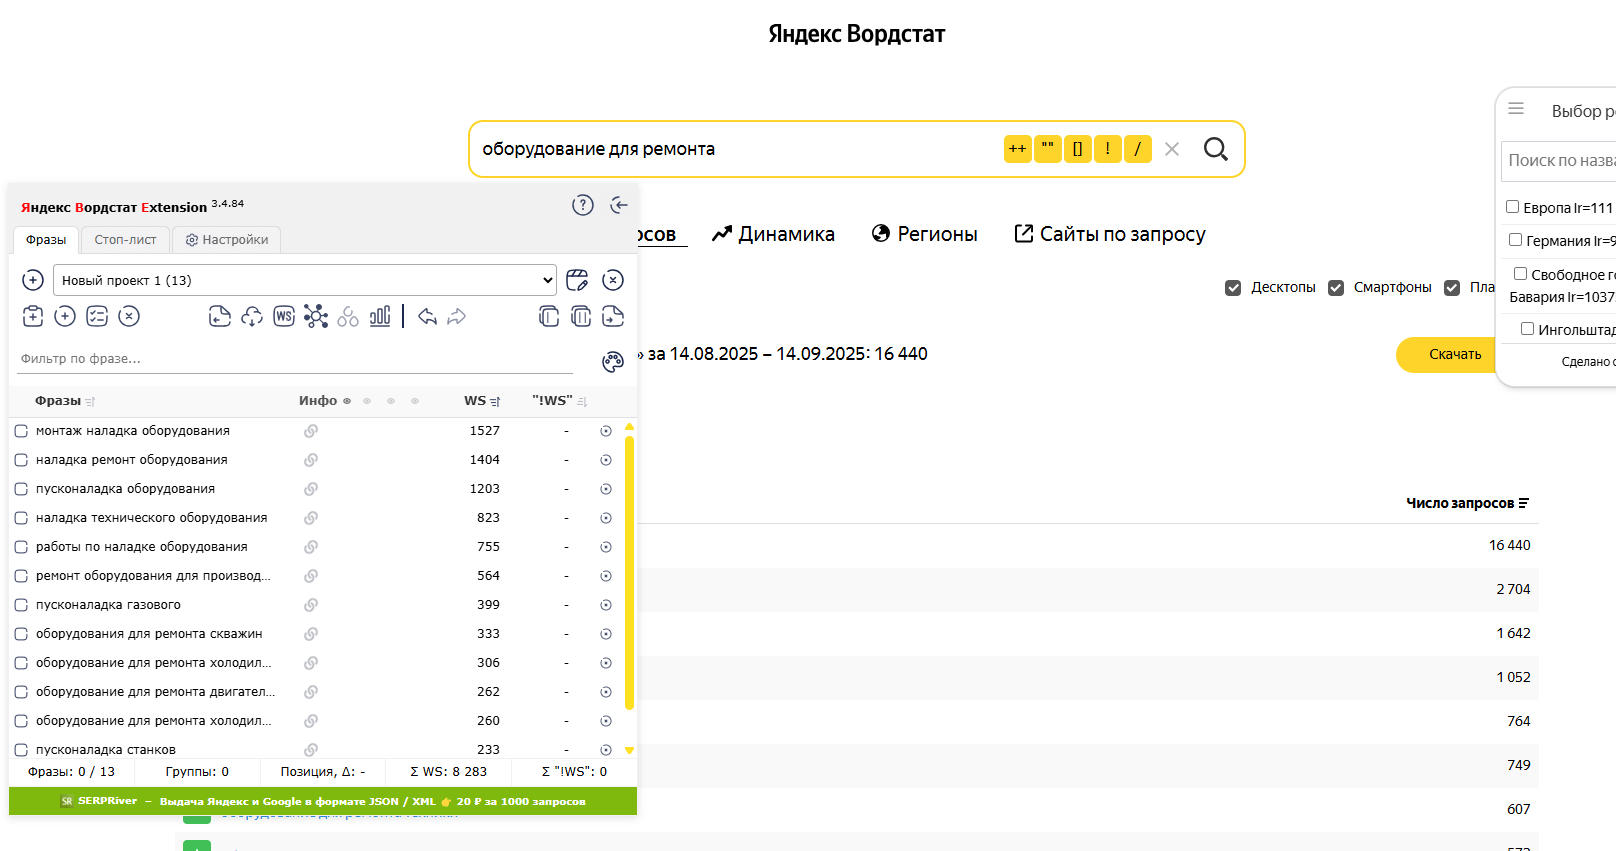Click the cloud download icon
The image size is (1616, 851).
(252, 317)
